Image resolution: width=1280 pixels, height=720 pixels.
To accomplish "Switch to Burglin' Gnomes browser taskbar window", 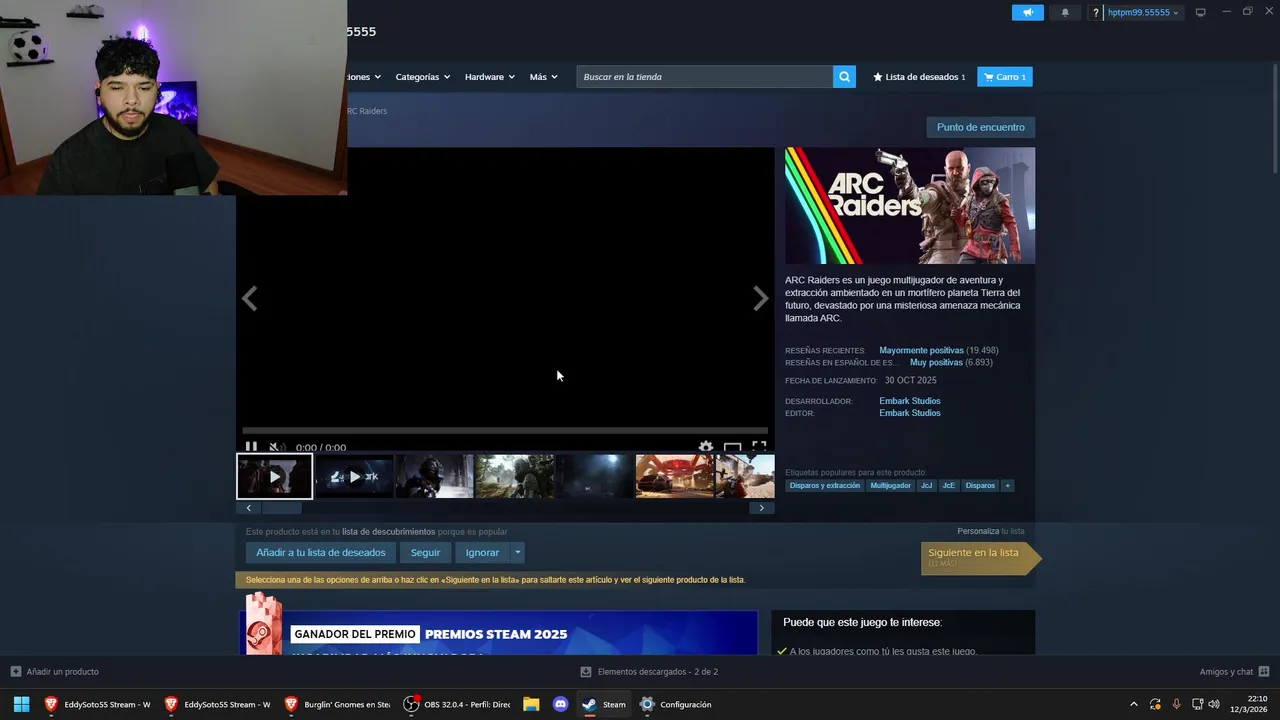I will click(337, 704).
